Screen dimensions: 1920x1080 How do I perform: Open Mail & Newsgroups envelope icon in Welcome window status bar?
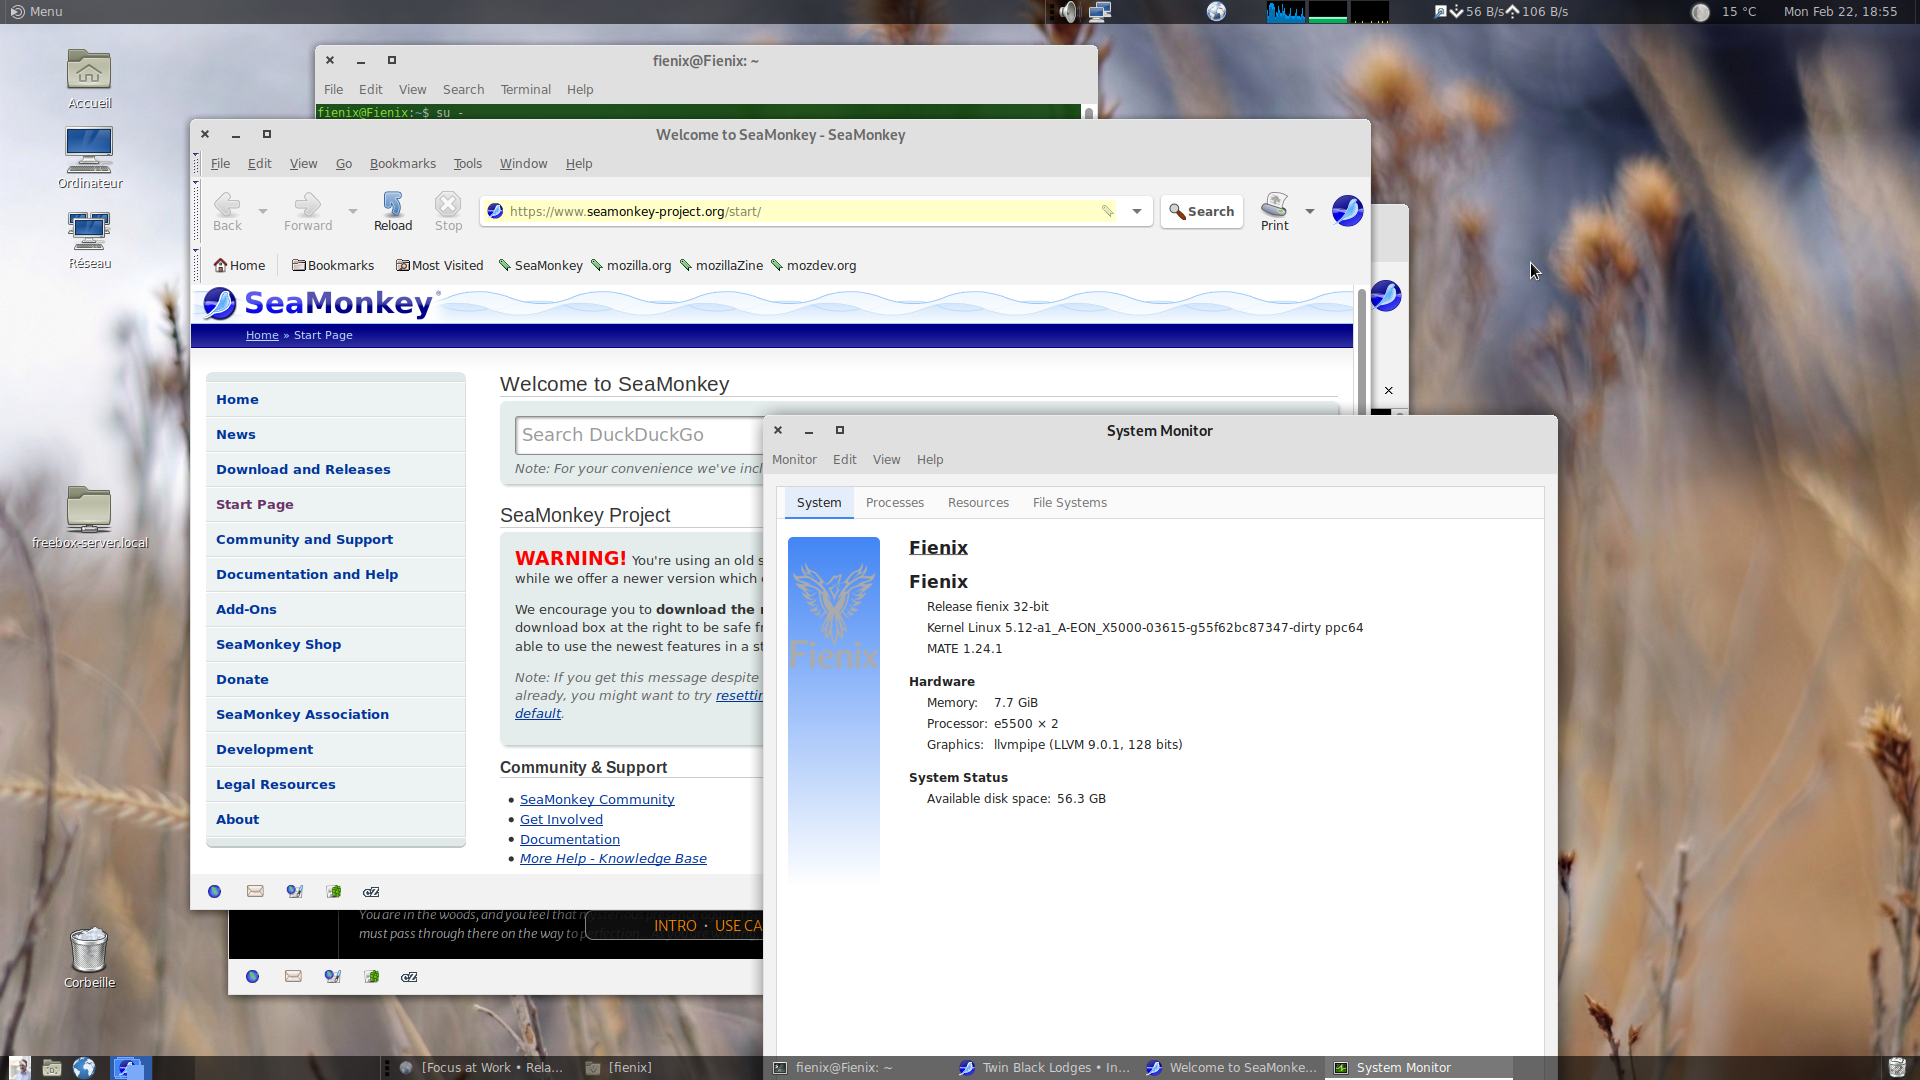(x=255, y=891)
